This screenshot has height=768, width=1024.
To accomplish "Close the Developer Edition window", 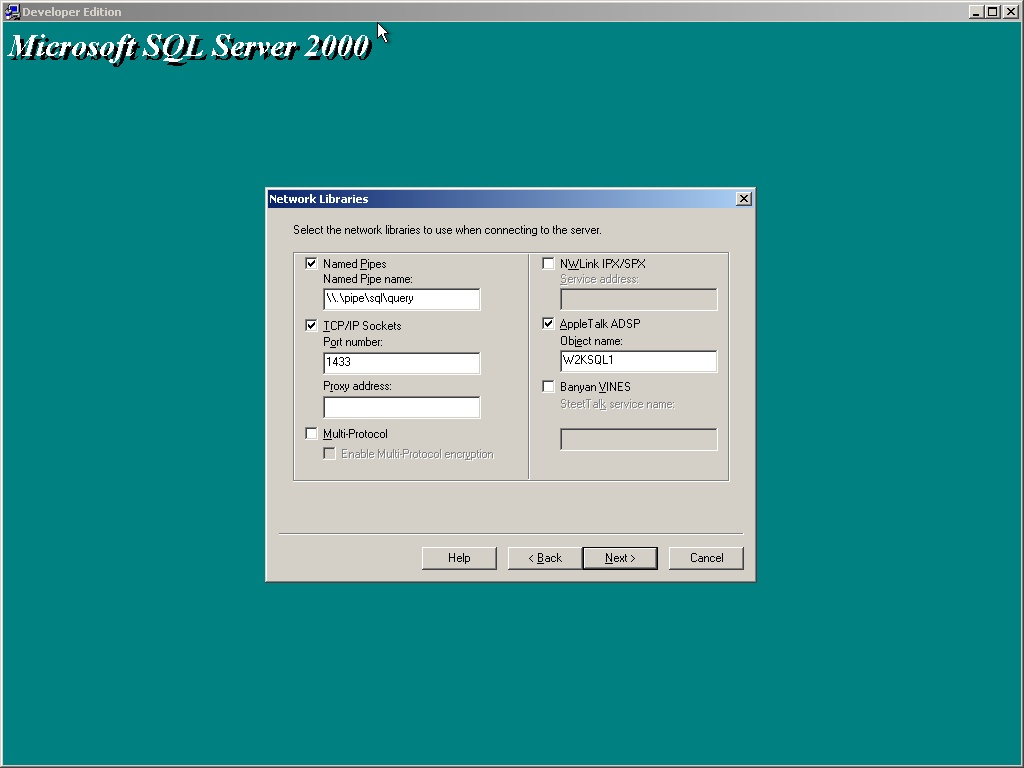I will [x=1010, y=12].
